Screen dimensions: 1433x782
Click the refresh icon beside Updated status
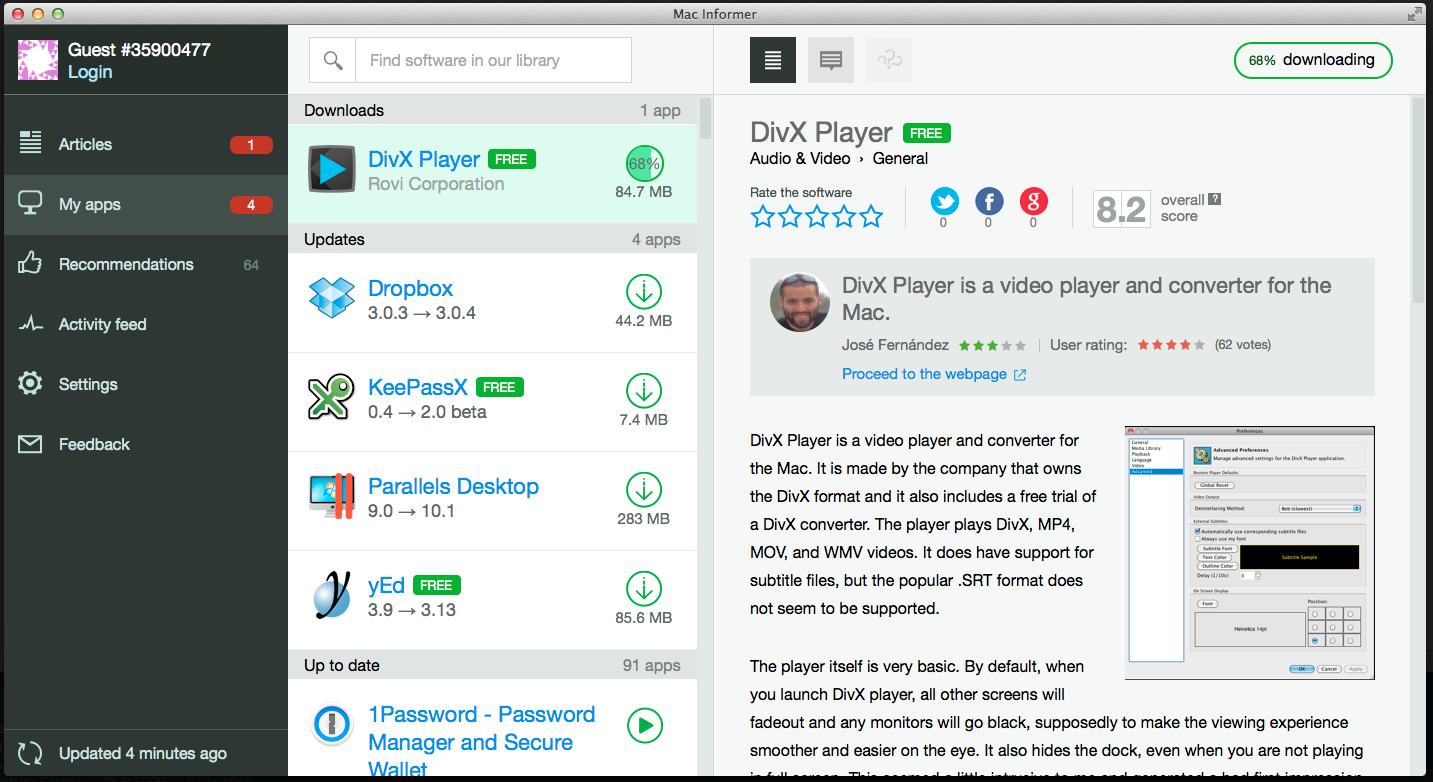tap(30, 754)
